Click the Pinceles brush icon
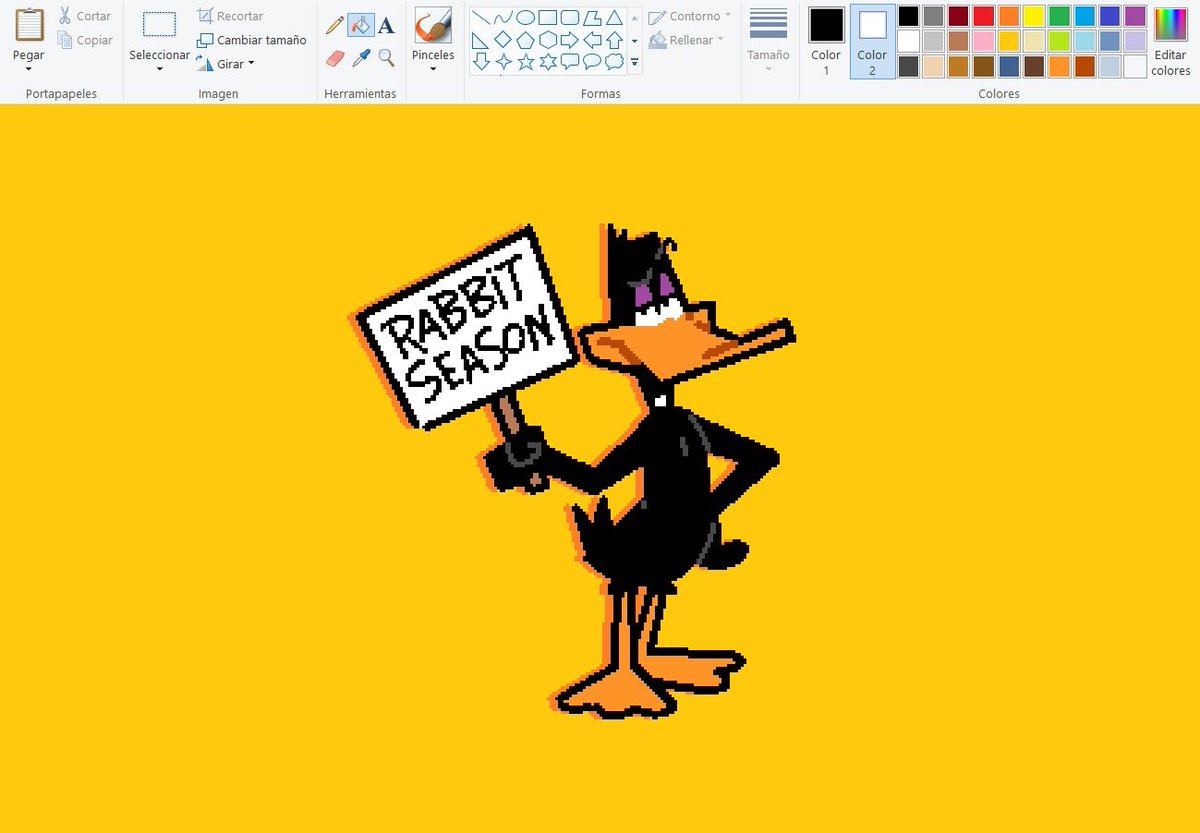The image size is (1200, 833). (433, 25)
